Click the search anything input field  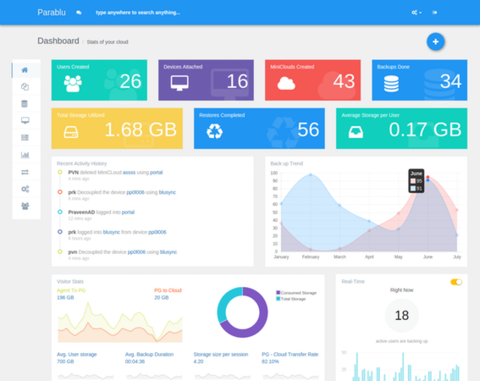(x=138, y=13)
